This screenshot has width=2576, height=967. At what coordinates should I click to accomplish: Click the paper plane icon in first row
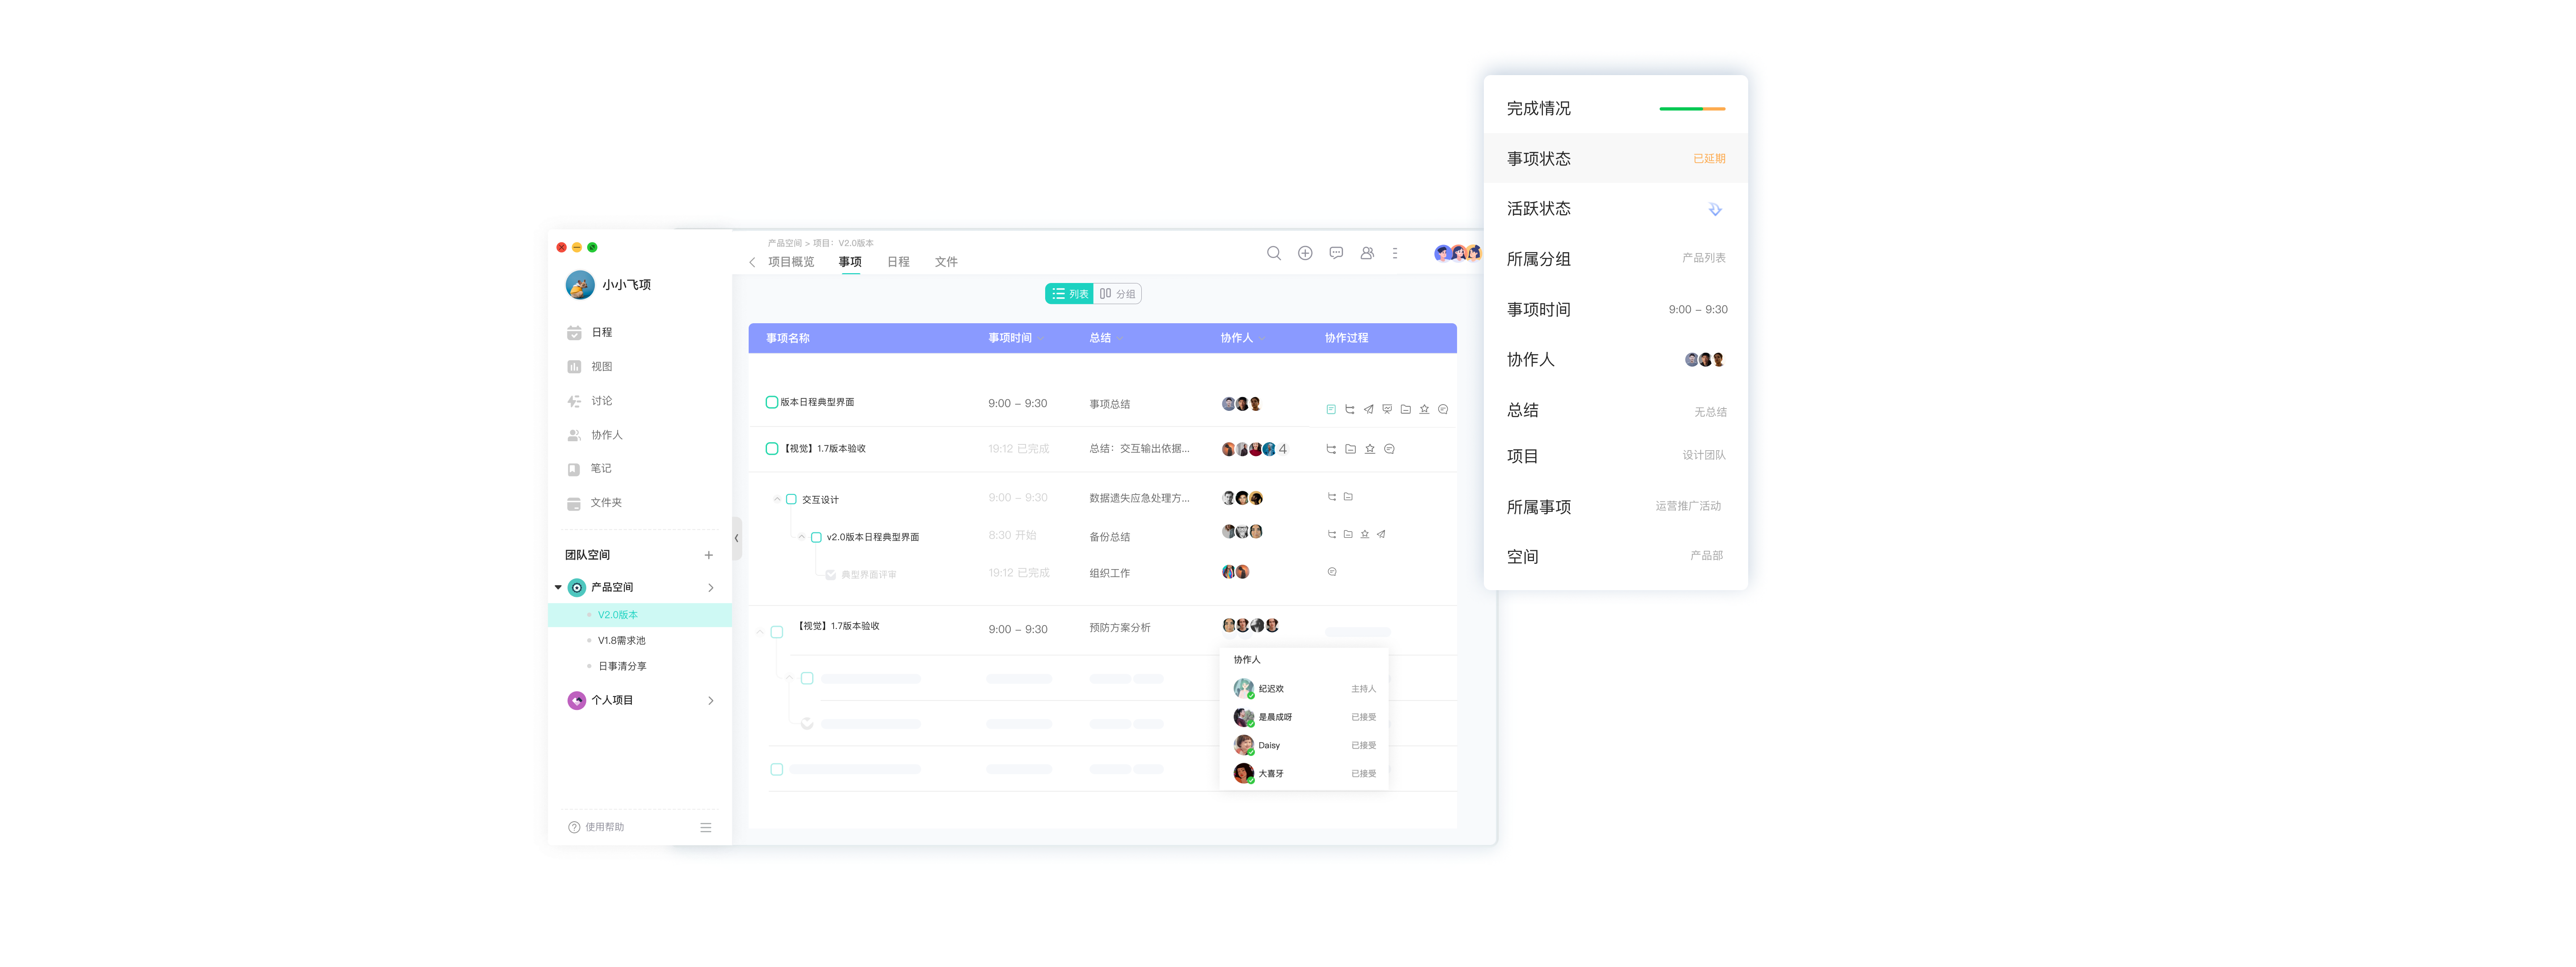(1368, 409)
